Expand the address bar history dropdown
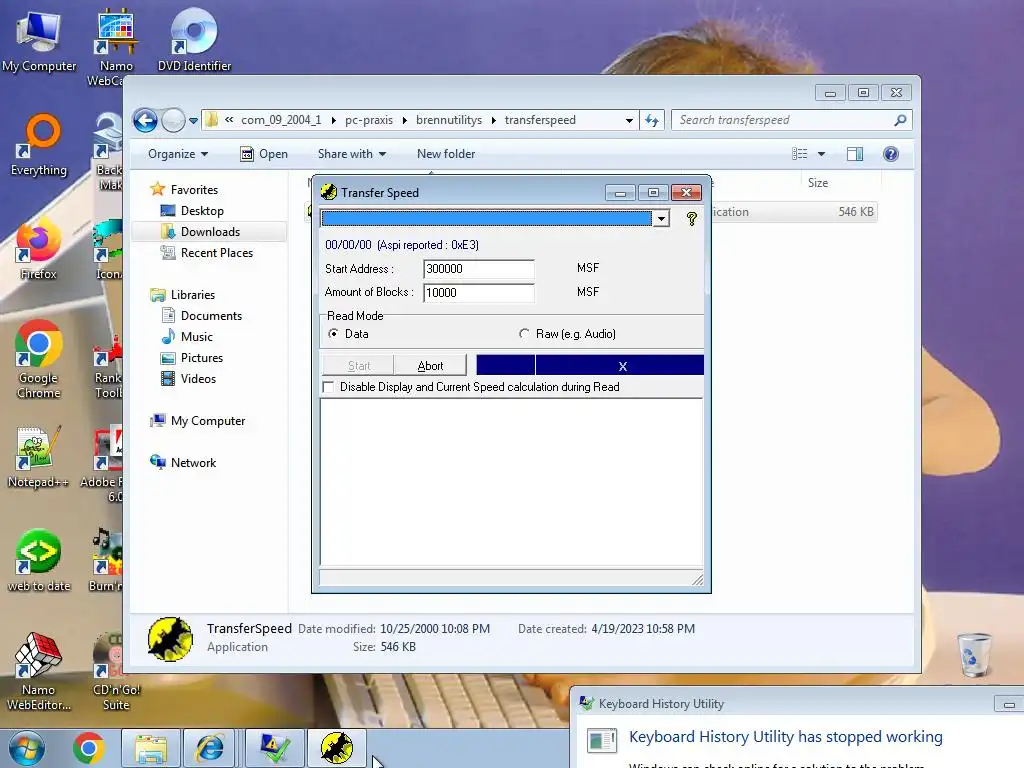The width and height of the screenshot is (1024, 768). [x=629, y=120]
